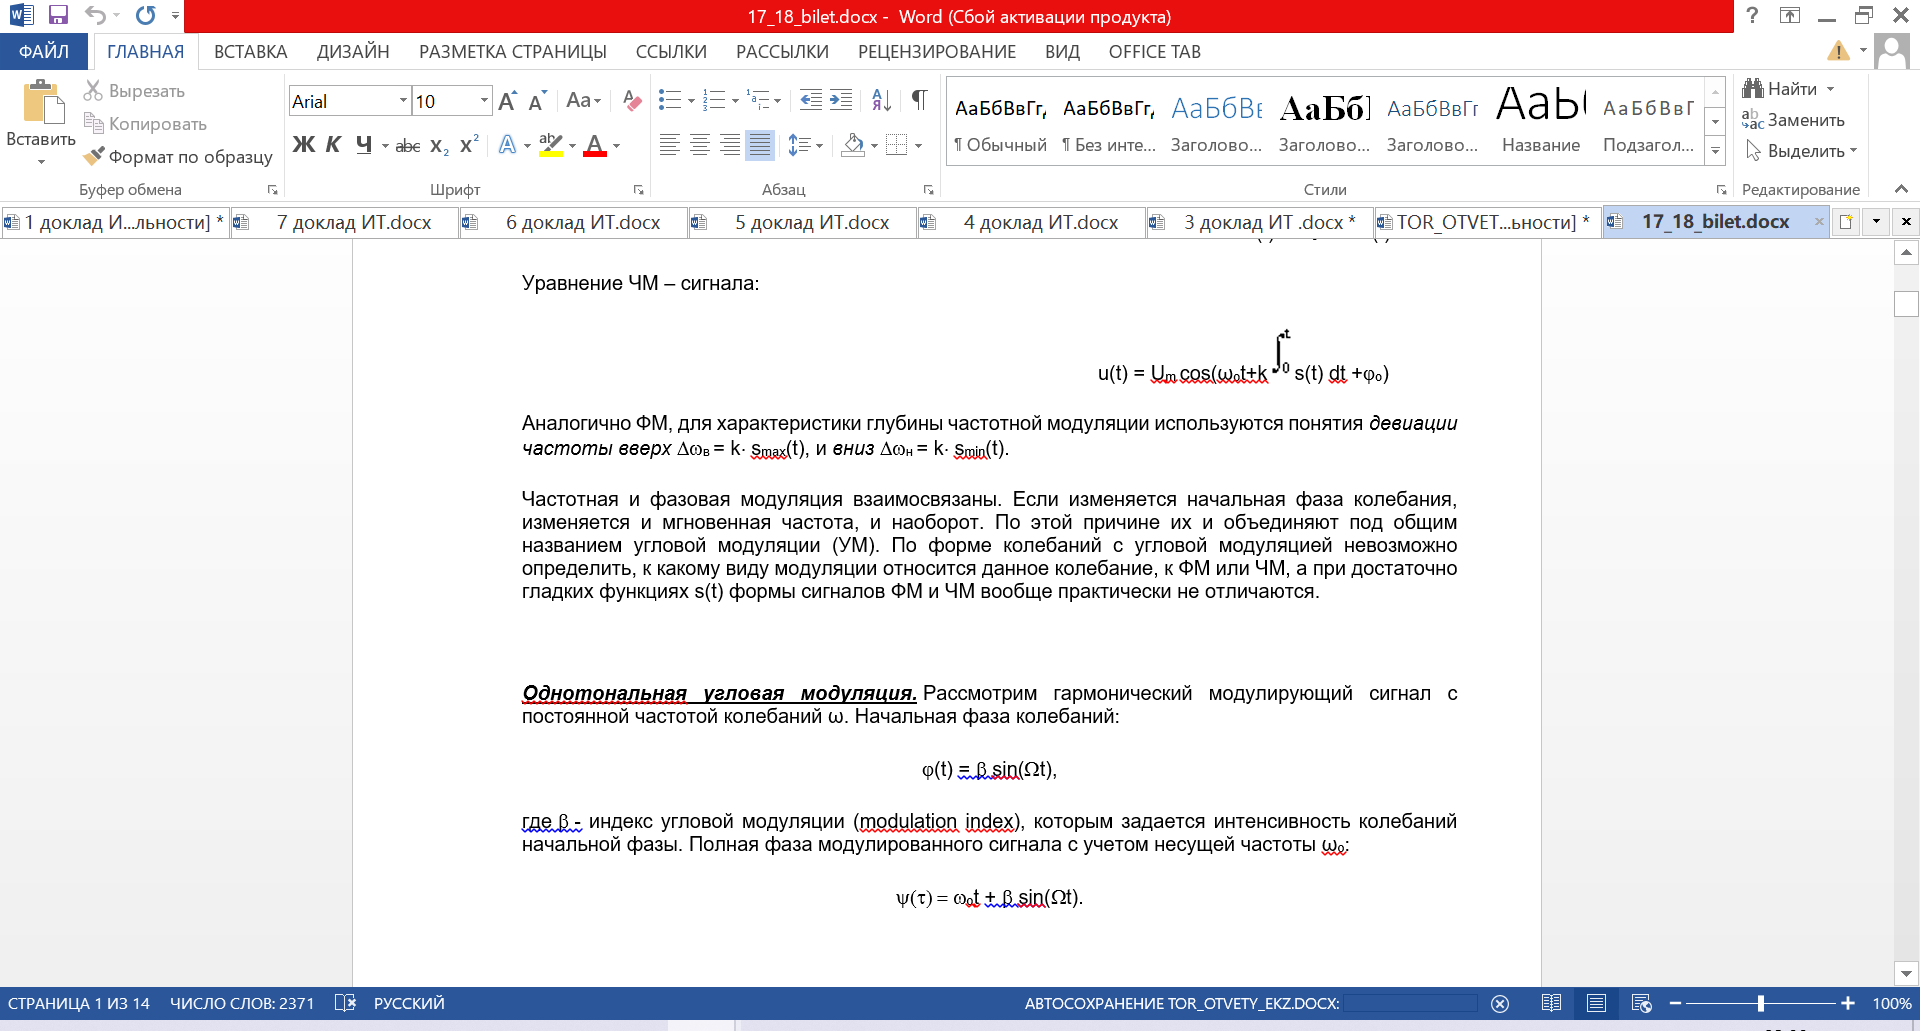The width and height of the screenshot is (1920, 1031).
Task: Select the Название style
Action: click(1541, 123)
